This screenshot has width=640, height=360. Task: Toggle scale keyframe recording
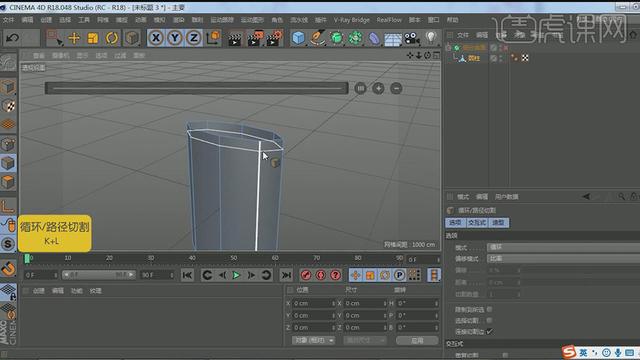click(370, 275)
